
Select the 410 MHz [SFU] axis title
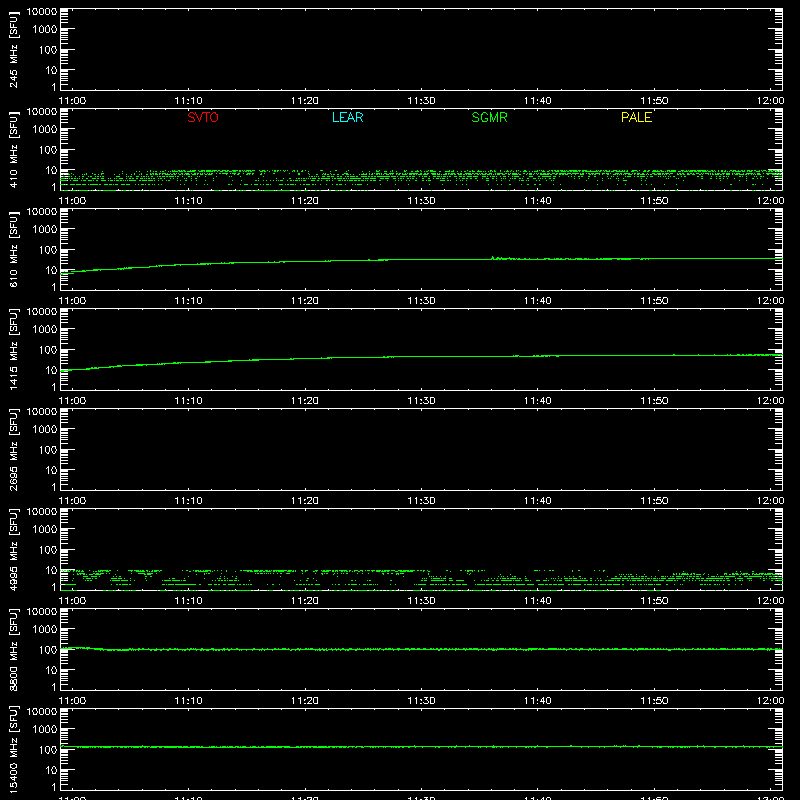coord(13,150)
